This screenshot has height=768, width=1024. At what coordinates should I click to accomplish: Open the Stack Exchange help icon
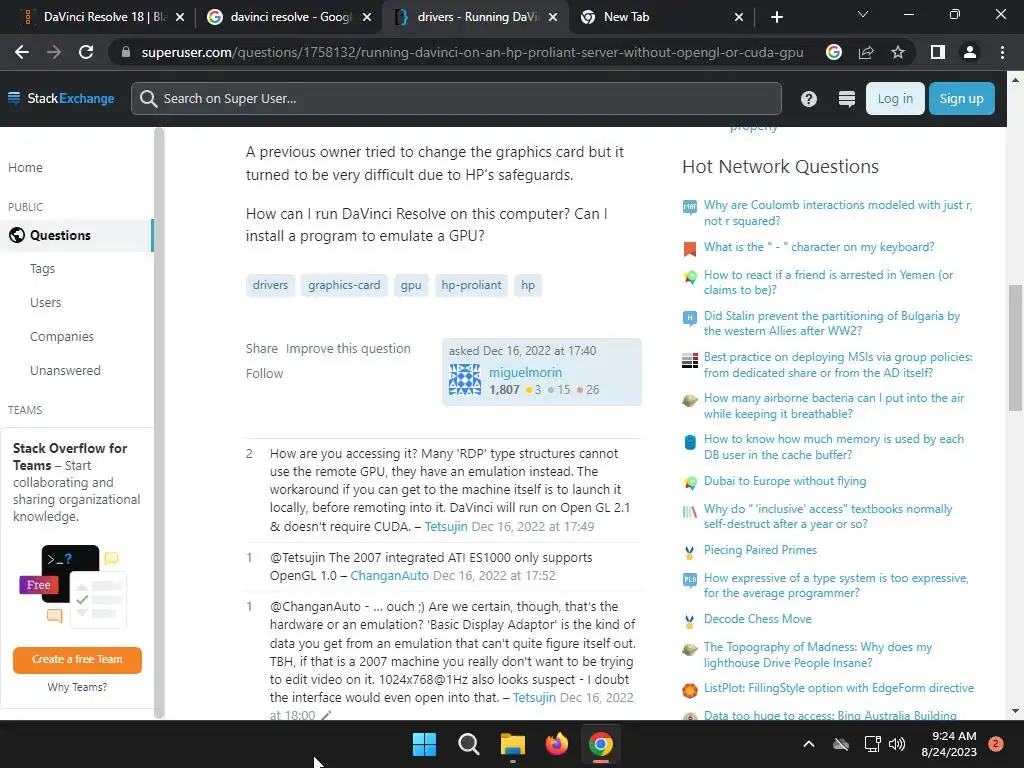tap(808, 99)
